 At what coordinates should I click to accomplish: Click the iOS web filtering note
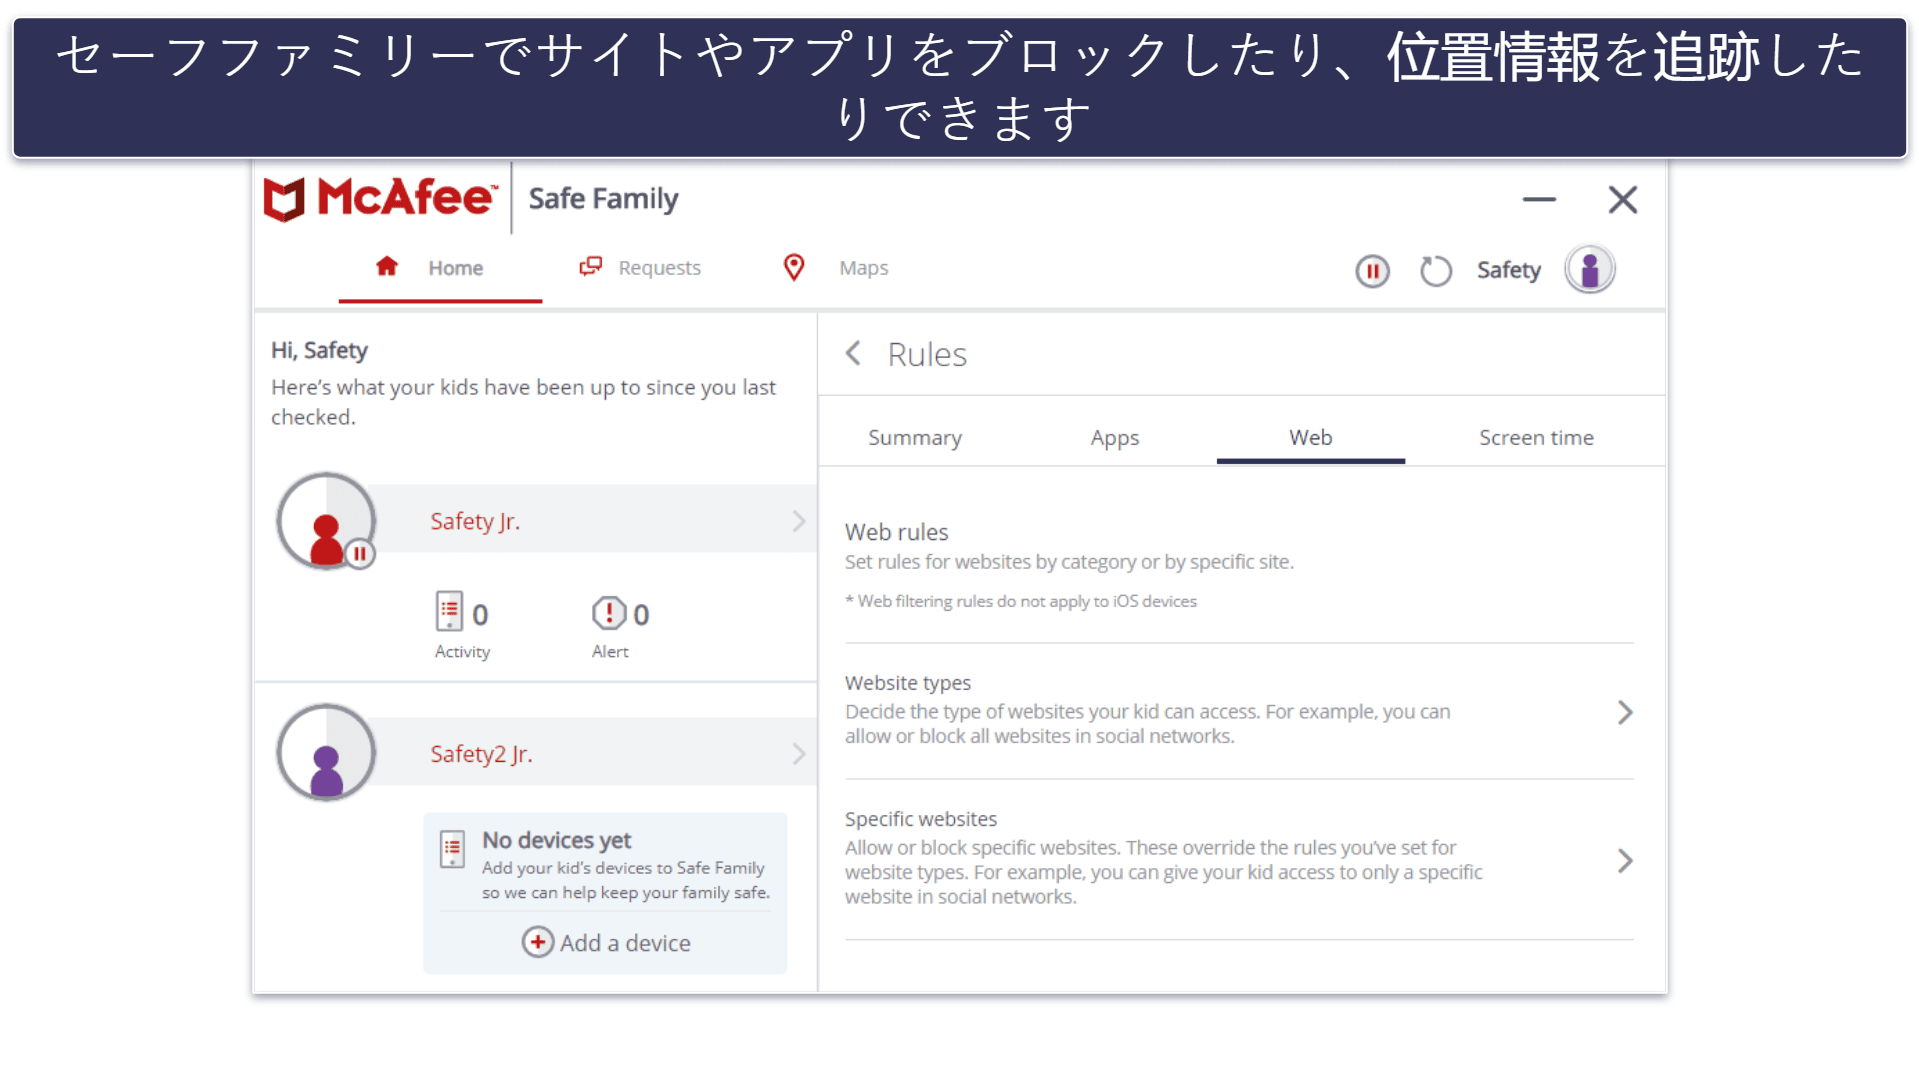pyautogui.click(x=1021, y=601)
